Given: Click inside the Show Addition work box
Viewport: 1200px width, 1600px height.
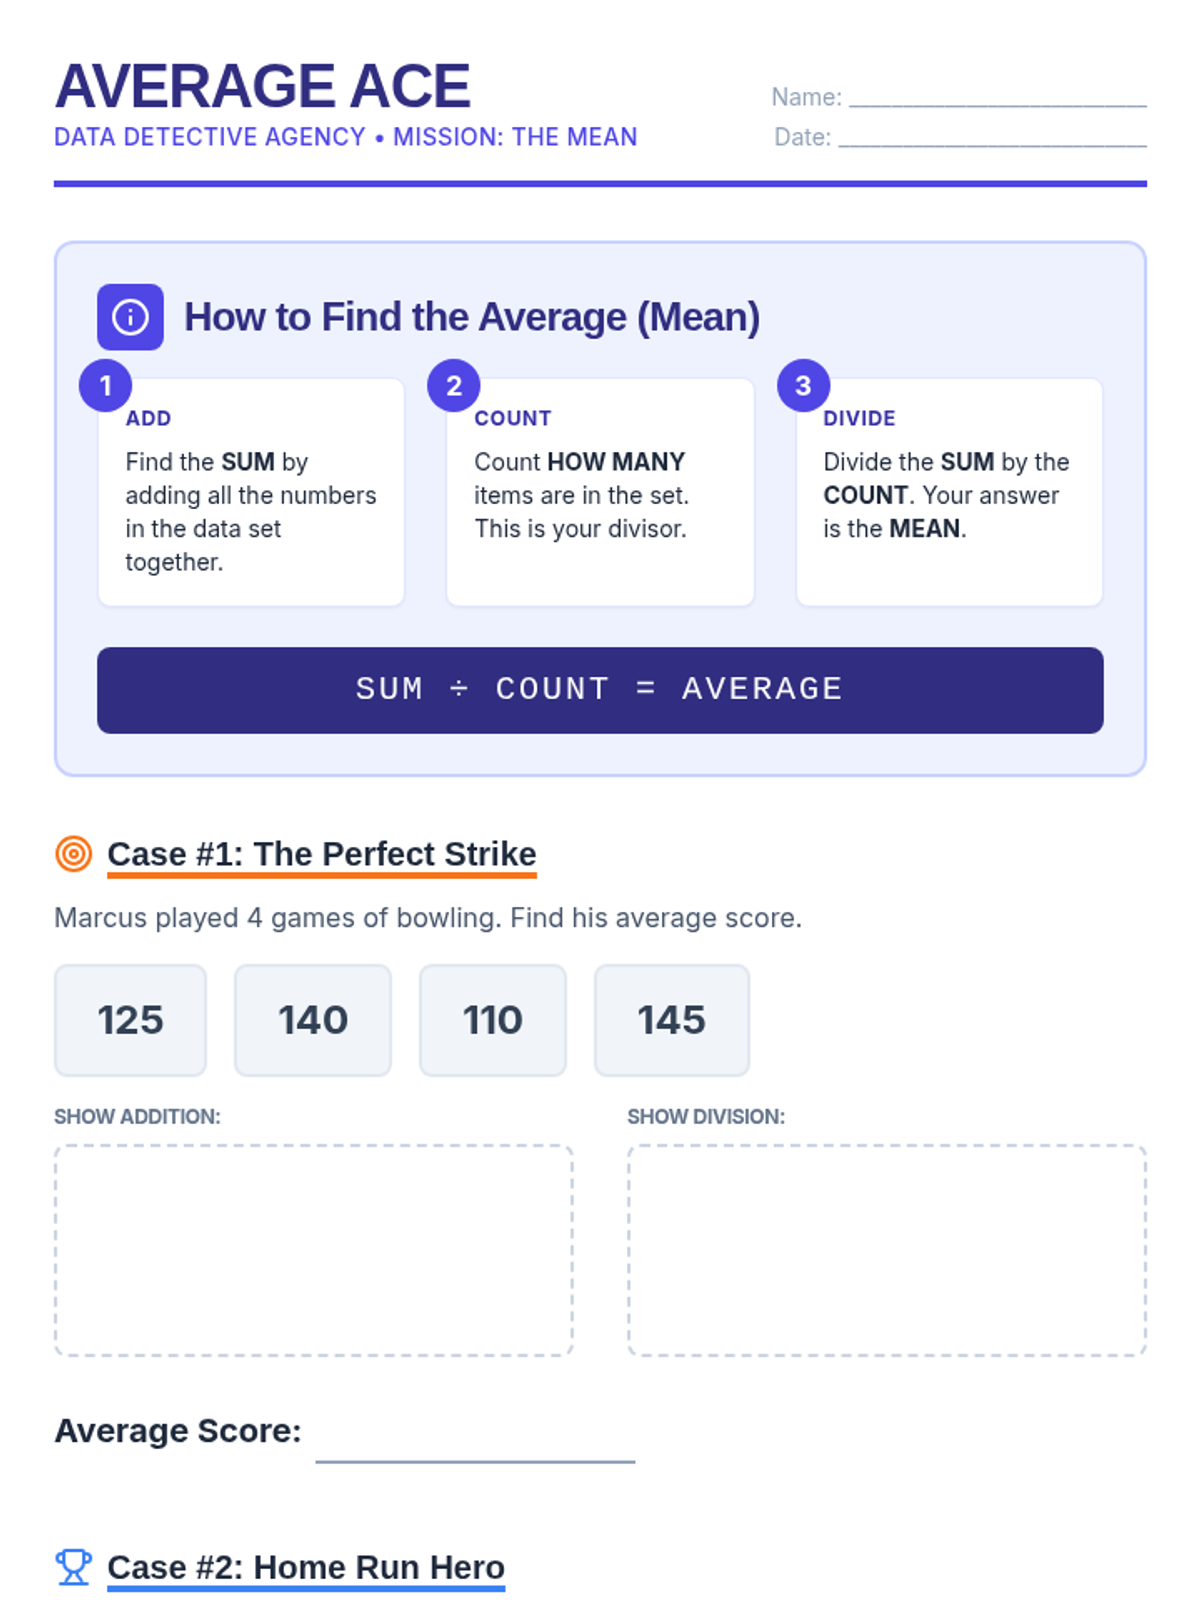Looking at the screenshot, I should pyautogui.click(x=313, y=1250).
